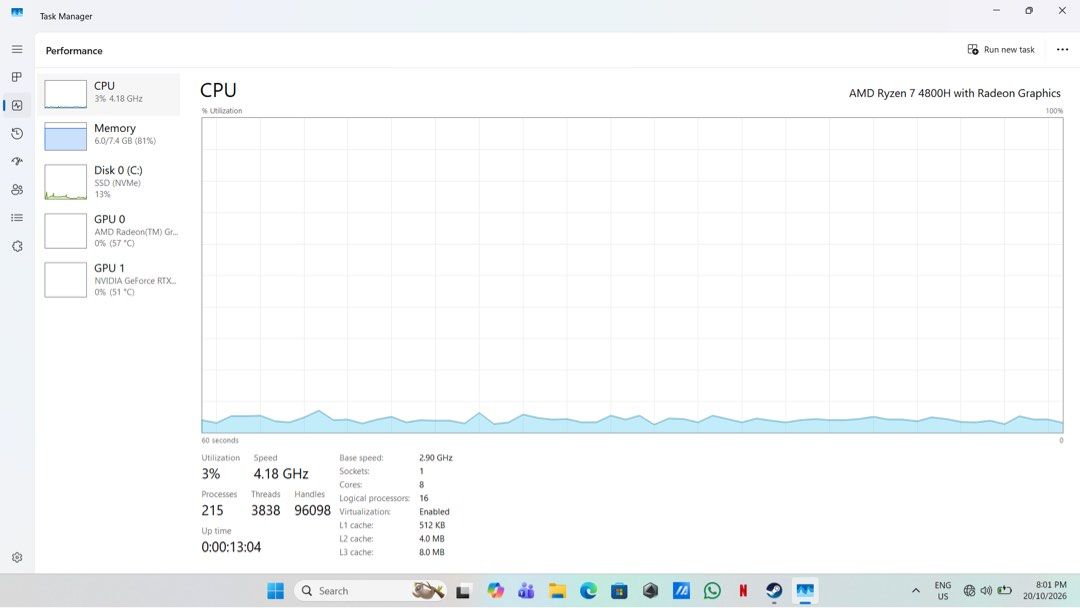The width and height of the screenshot is (1080, 608).
Task: Open Steam from the taskbar
Action: pyautogui.click(x=774, y=591)
